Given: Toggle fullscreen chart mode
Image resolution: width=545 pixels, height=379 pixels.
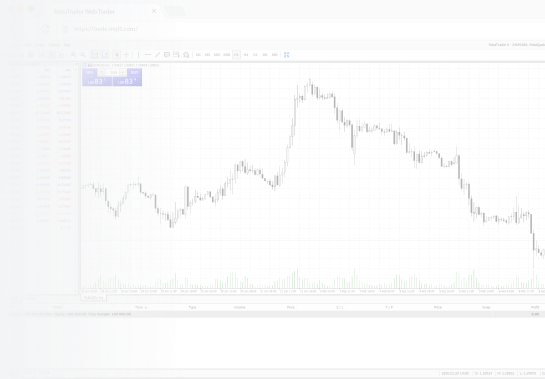Looking at the screenshot, I should [x=286, y=55].
